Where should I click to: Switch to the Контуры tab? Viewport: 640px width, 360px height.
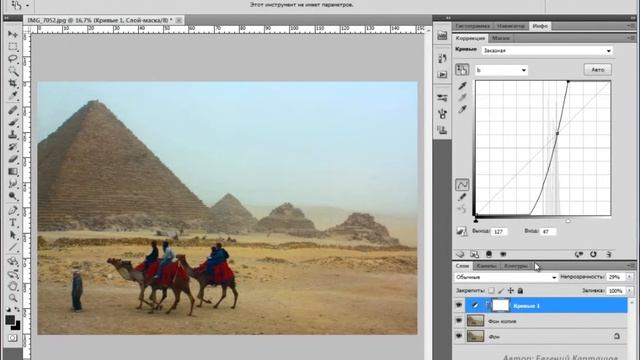pyautogui.click(x=516, y=266)
